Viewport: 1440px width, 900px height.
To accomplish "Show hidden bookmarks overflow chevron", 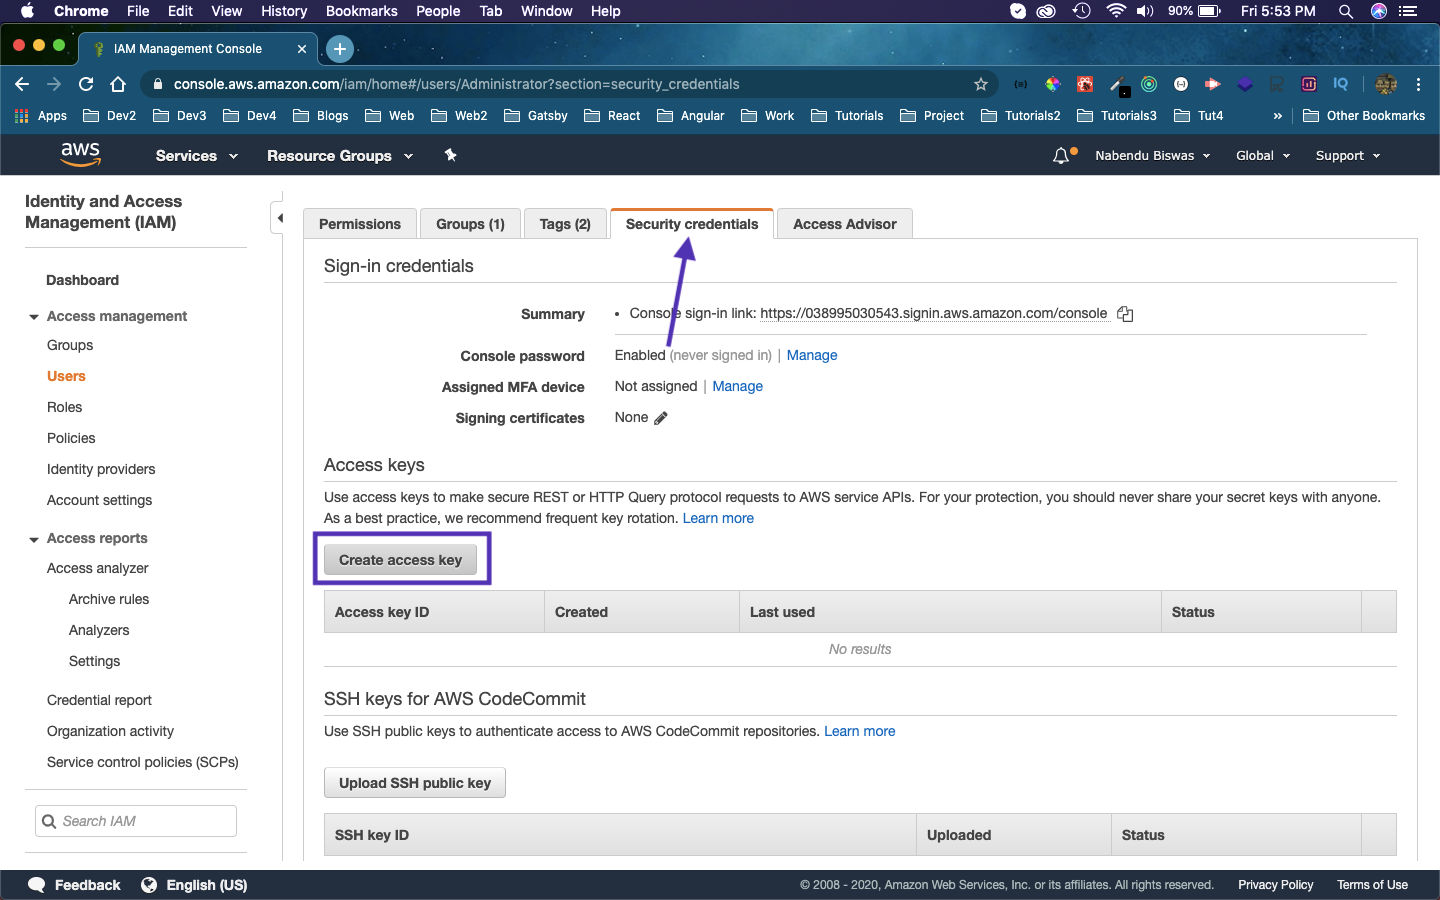I will click(x=1277, y=116).
